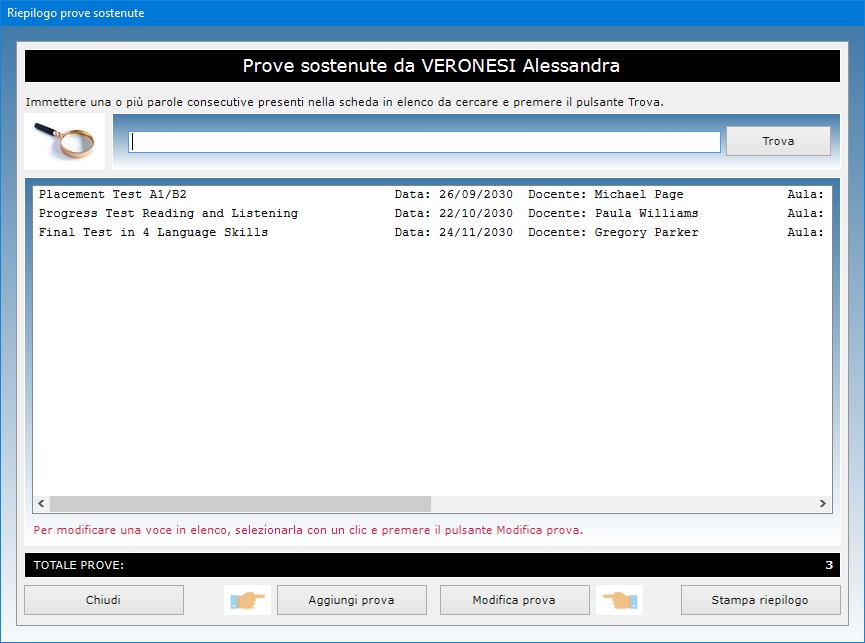Click the horizontal scrollbar thumb in the list
Viewport: 865px width, 643px height.
(240, 503)
